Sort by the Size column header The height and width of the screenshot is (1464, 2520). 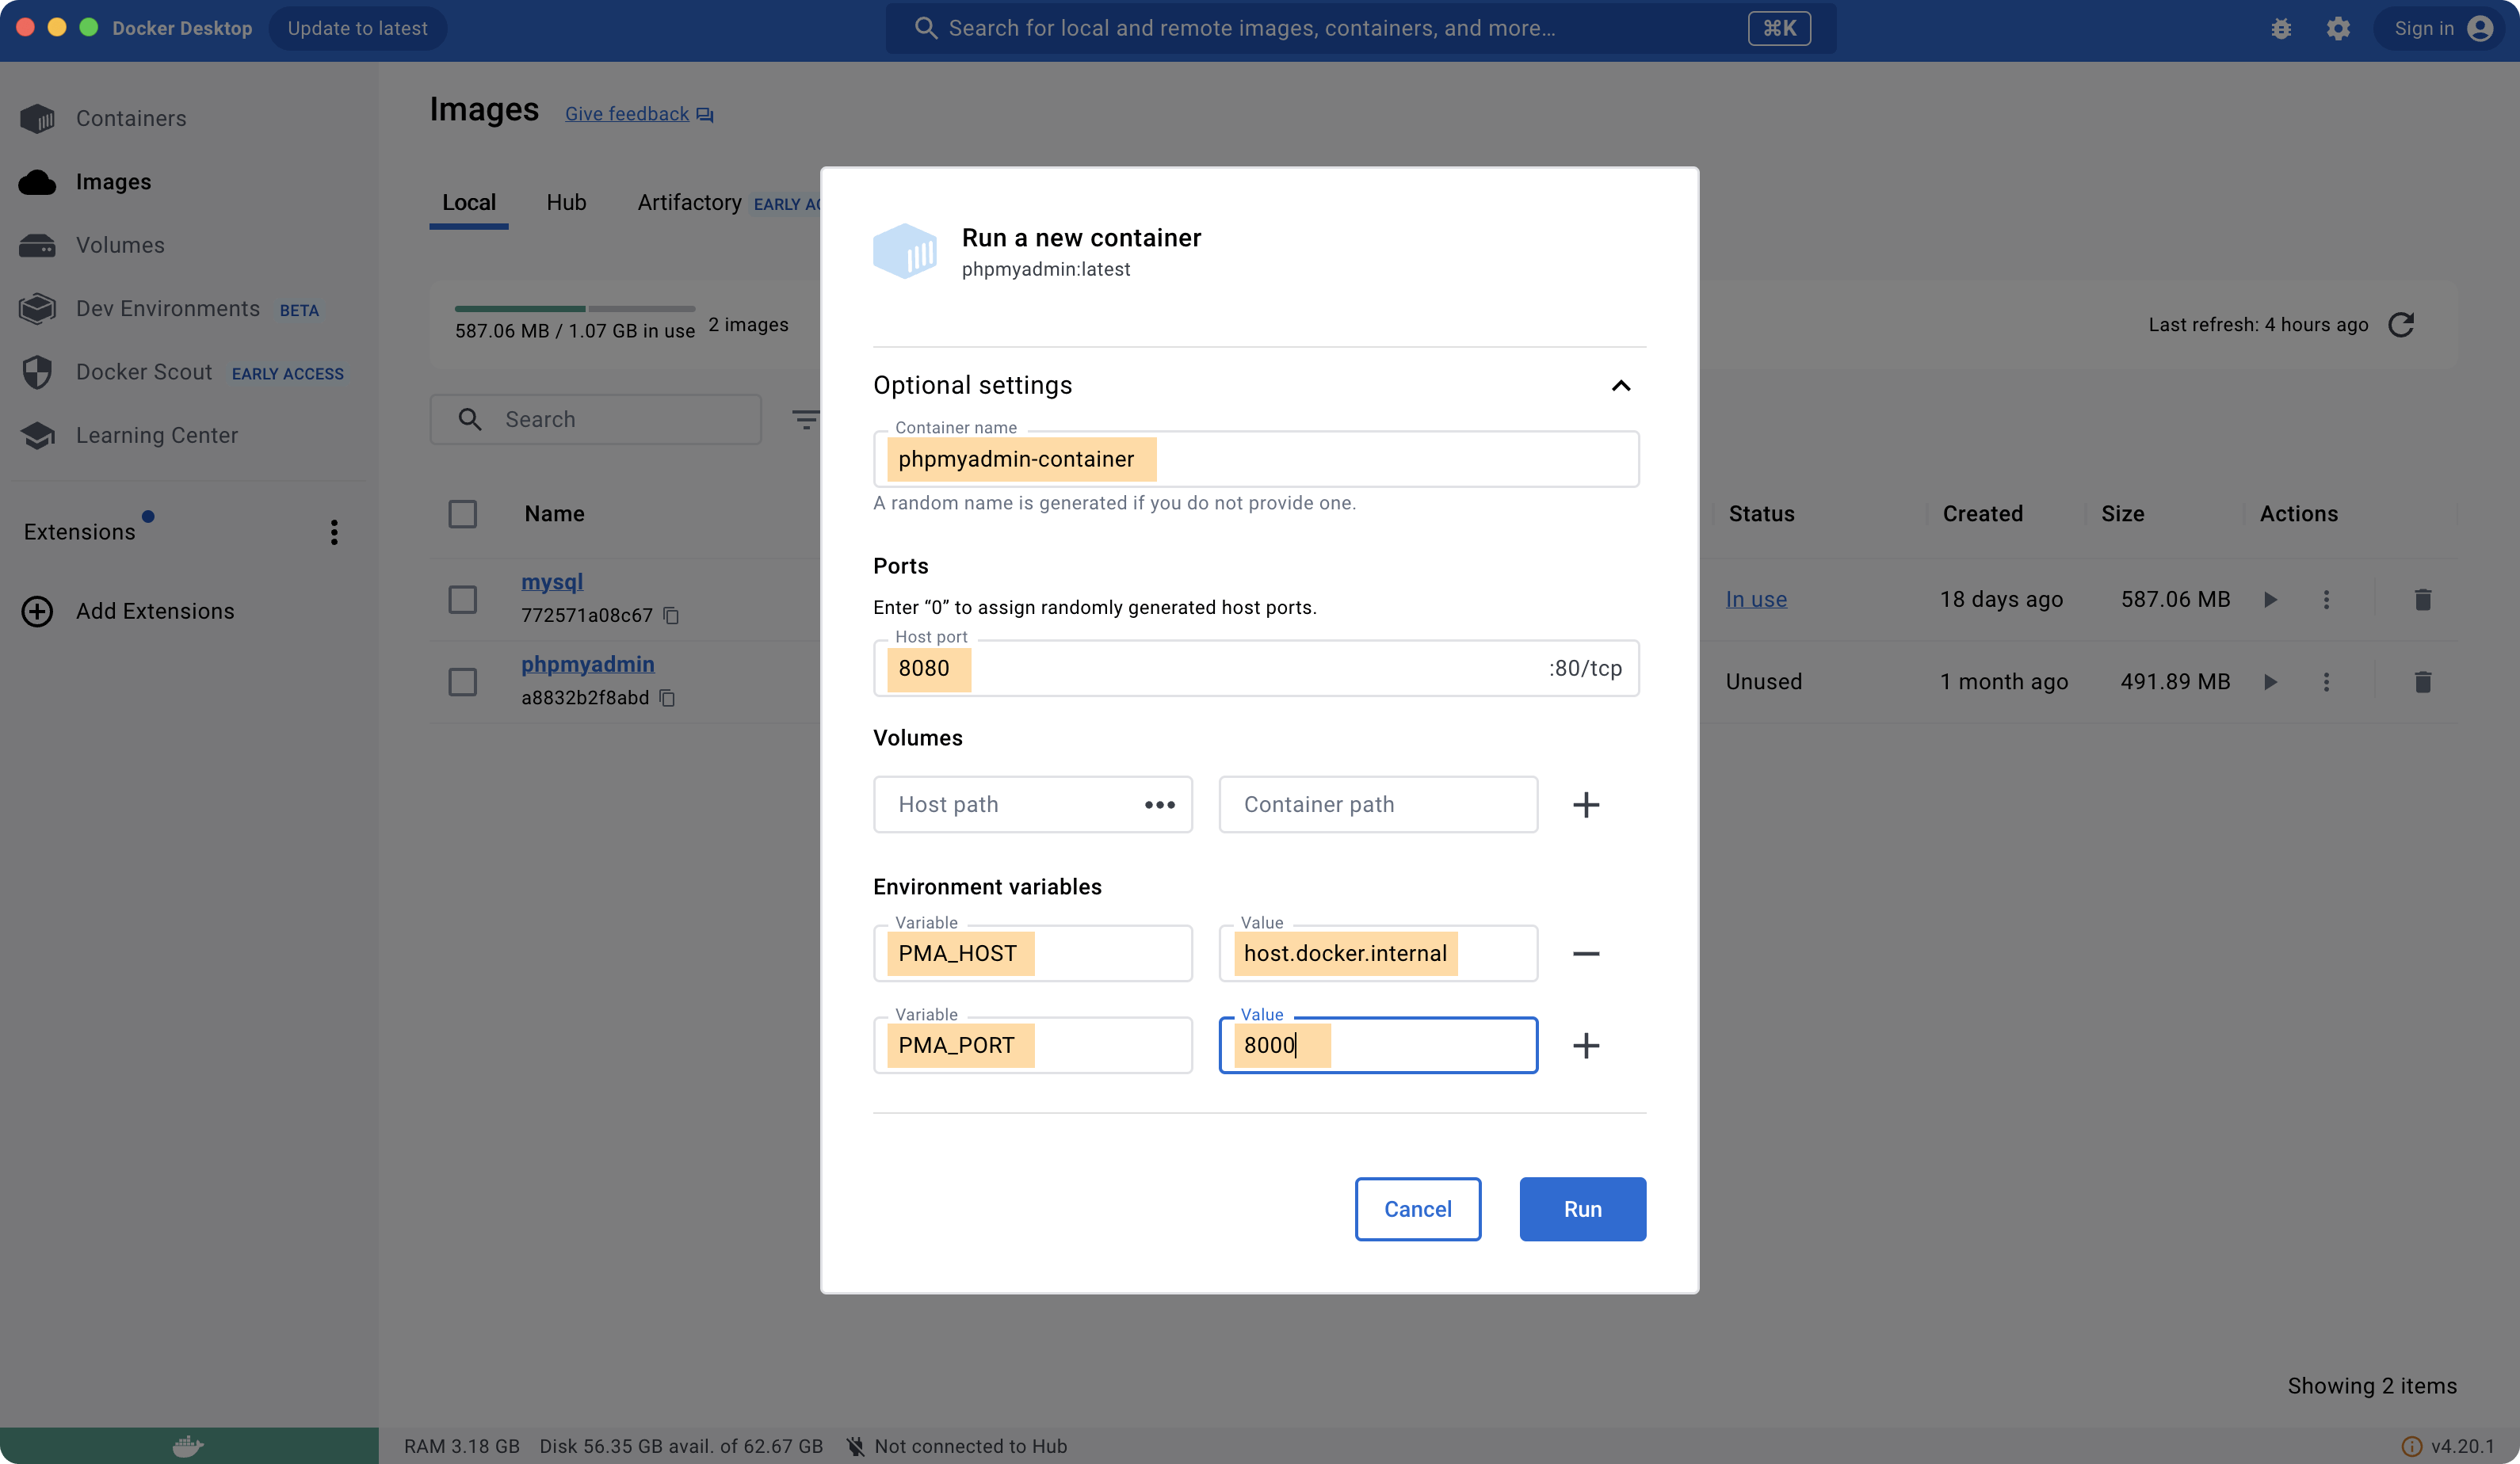pos(2122,514)
